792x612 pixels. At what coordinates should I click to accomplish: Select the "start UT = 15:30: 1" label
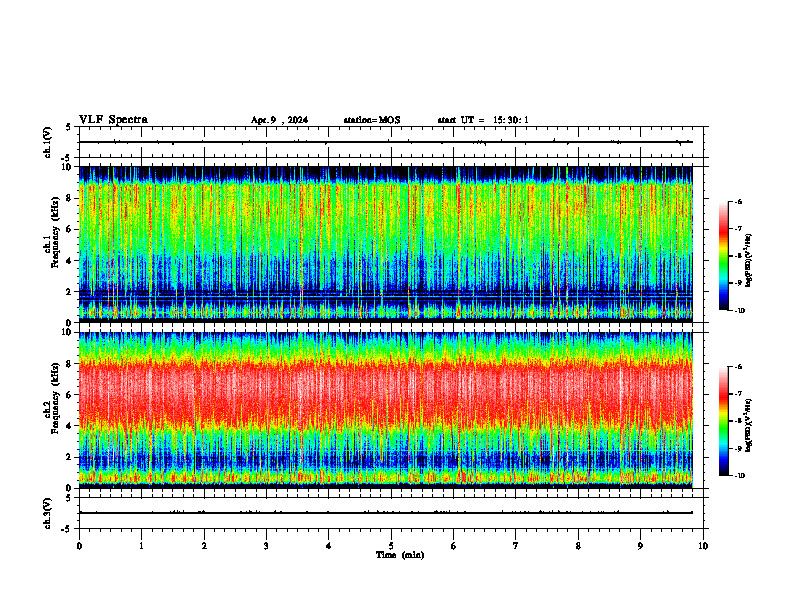click(483, 120)
